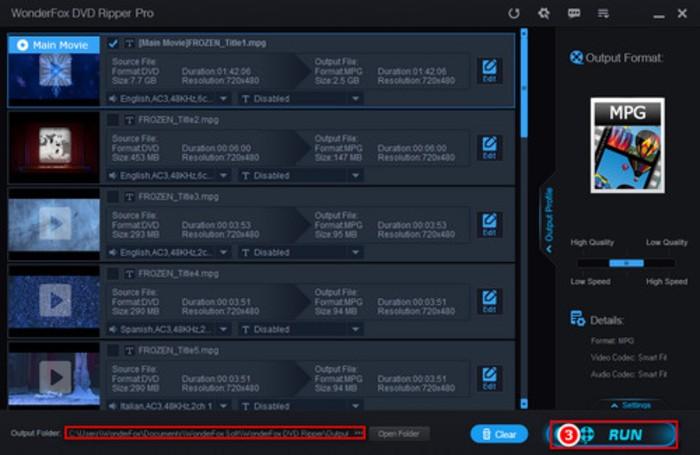Edit the FROZEN_Title3.mpg entry

click(489, 225)
